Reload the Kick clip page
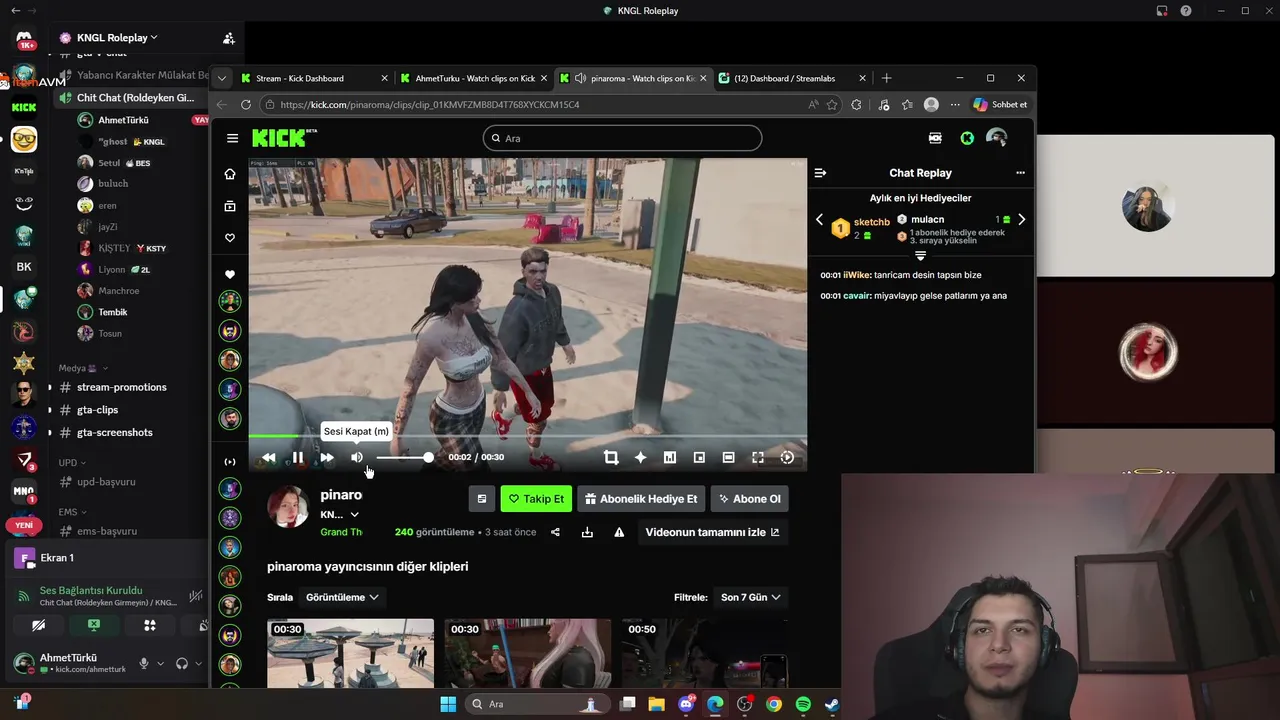 tap(245, 104)
